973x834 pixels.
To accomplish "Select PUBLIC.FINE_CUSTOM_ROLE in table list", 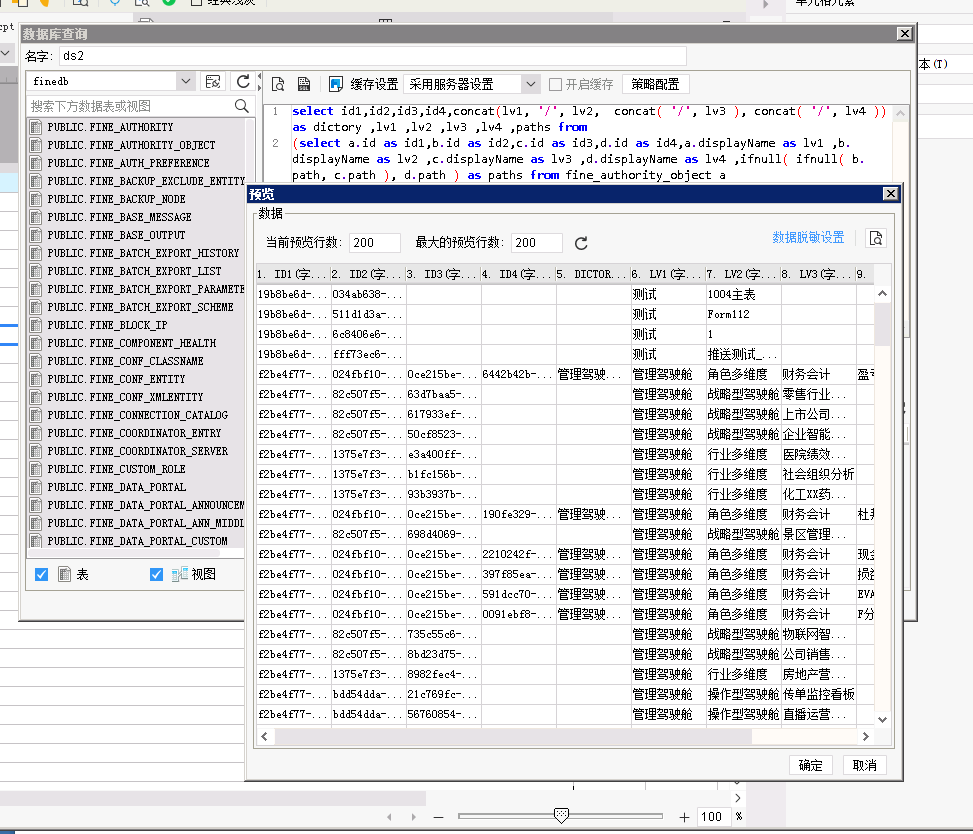I will [117, 469].
